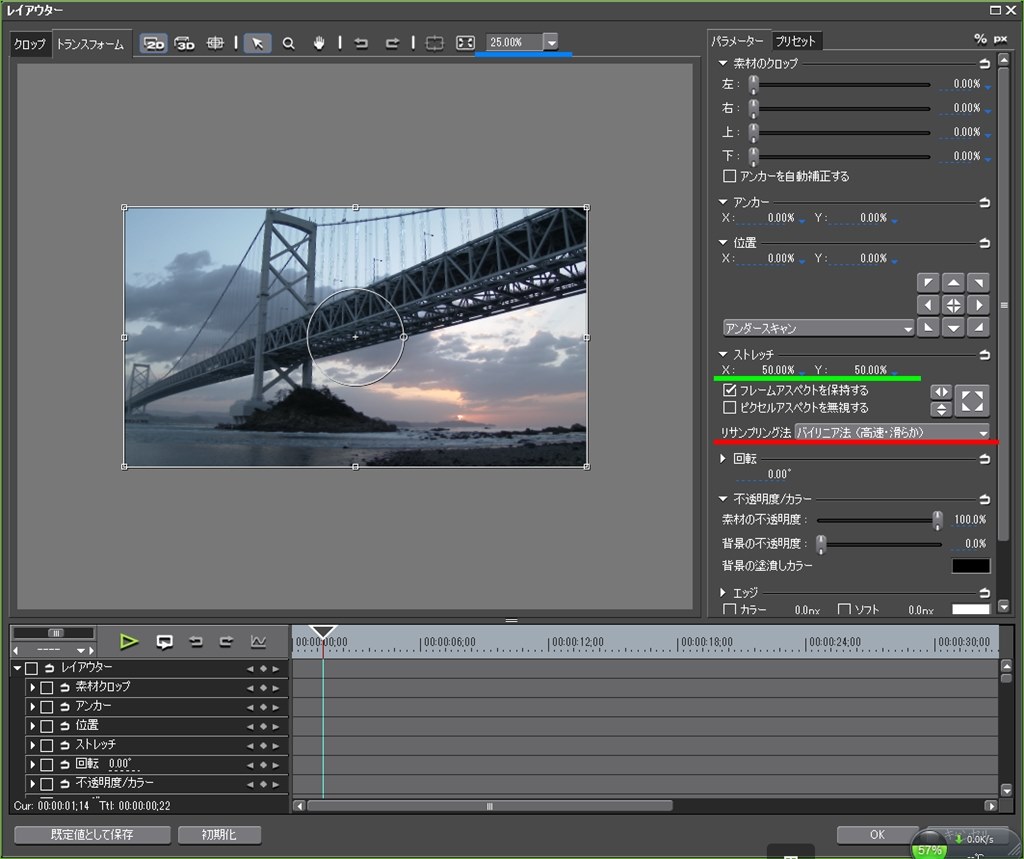Click the 背景の不透明度 slider handle
This screenshot has height=859, width=1024.
(821, 544)
